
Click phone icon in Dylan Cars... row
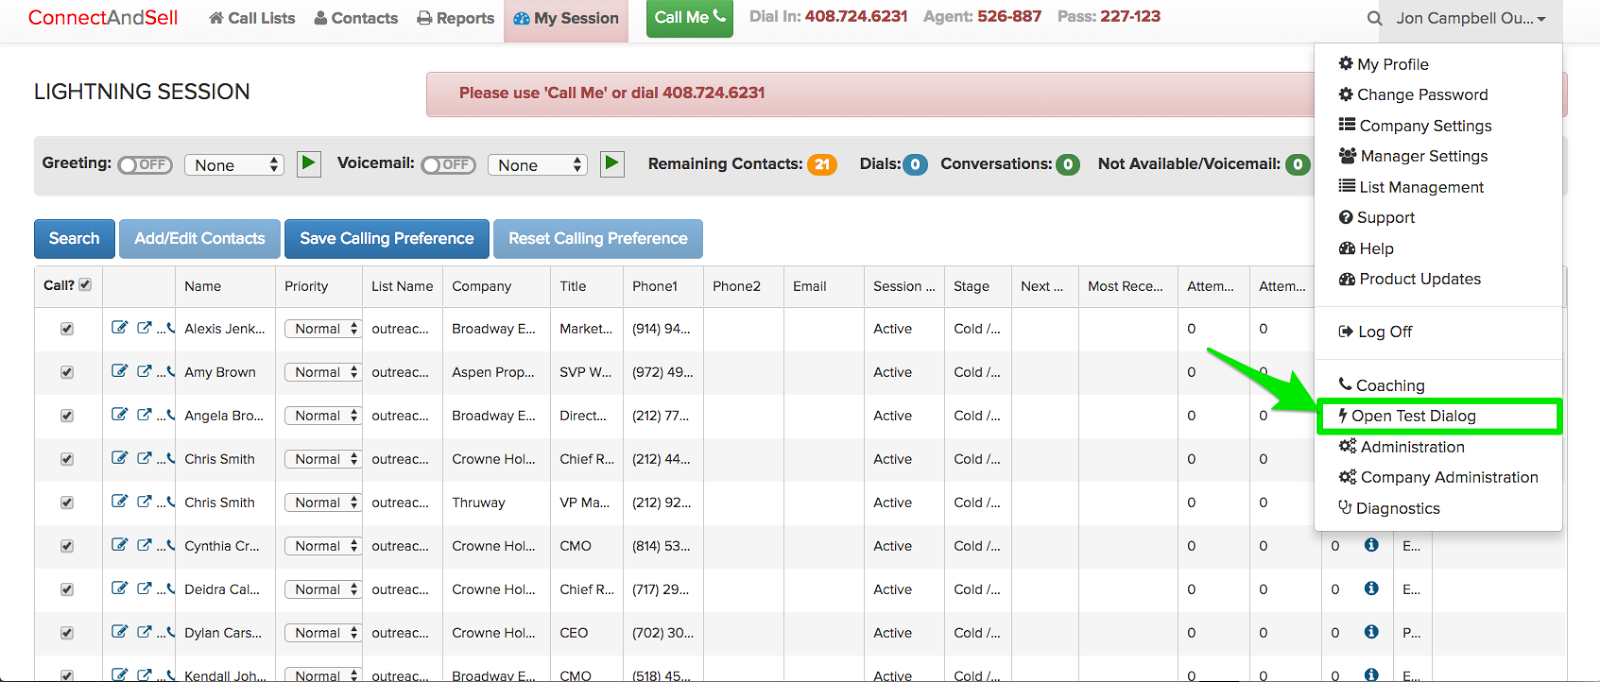click(170, 632)
